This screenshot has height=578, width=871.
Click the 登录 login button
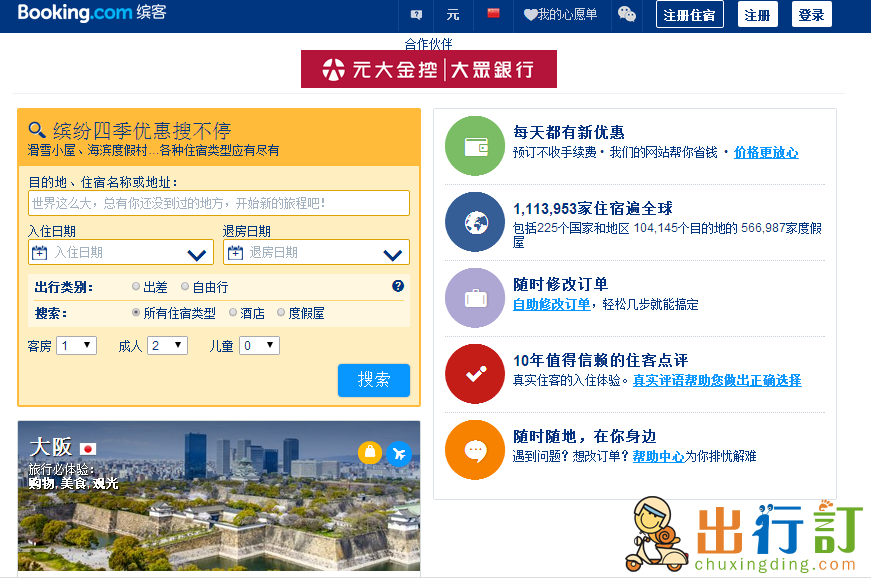pyautogui.click(x=812, y=14)
